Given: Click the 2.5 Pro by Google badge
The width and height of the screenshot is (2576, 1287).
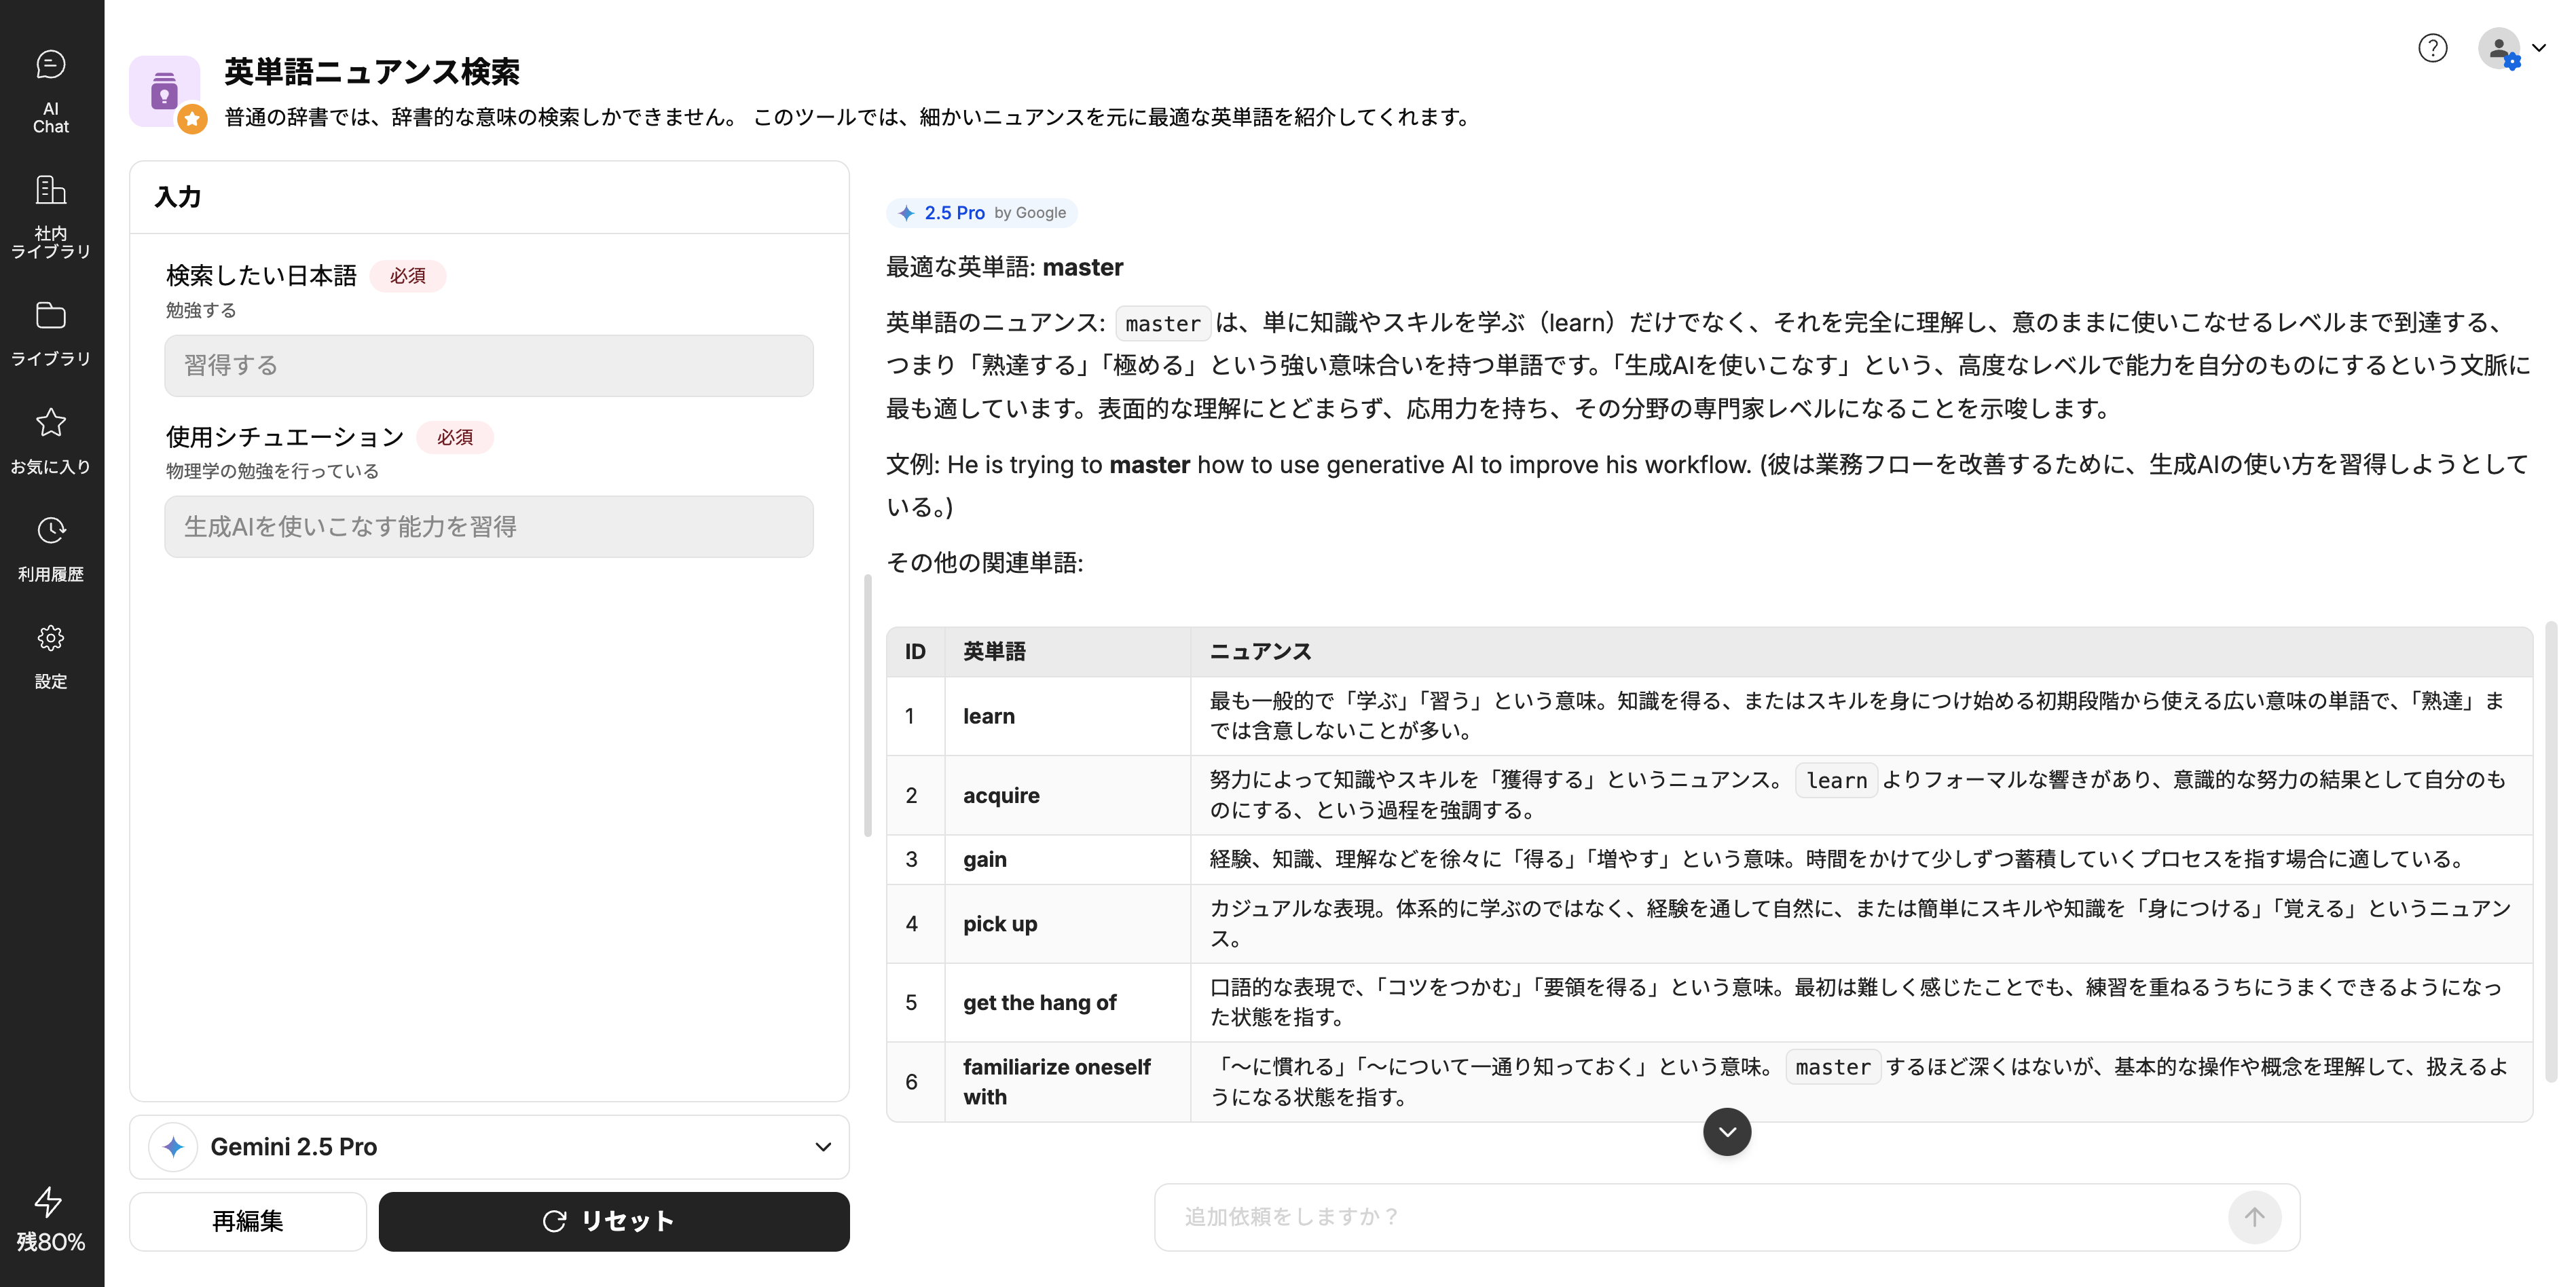Looking at the screenshot, I should (x=981, y=213).
